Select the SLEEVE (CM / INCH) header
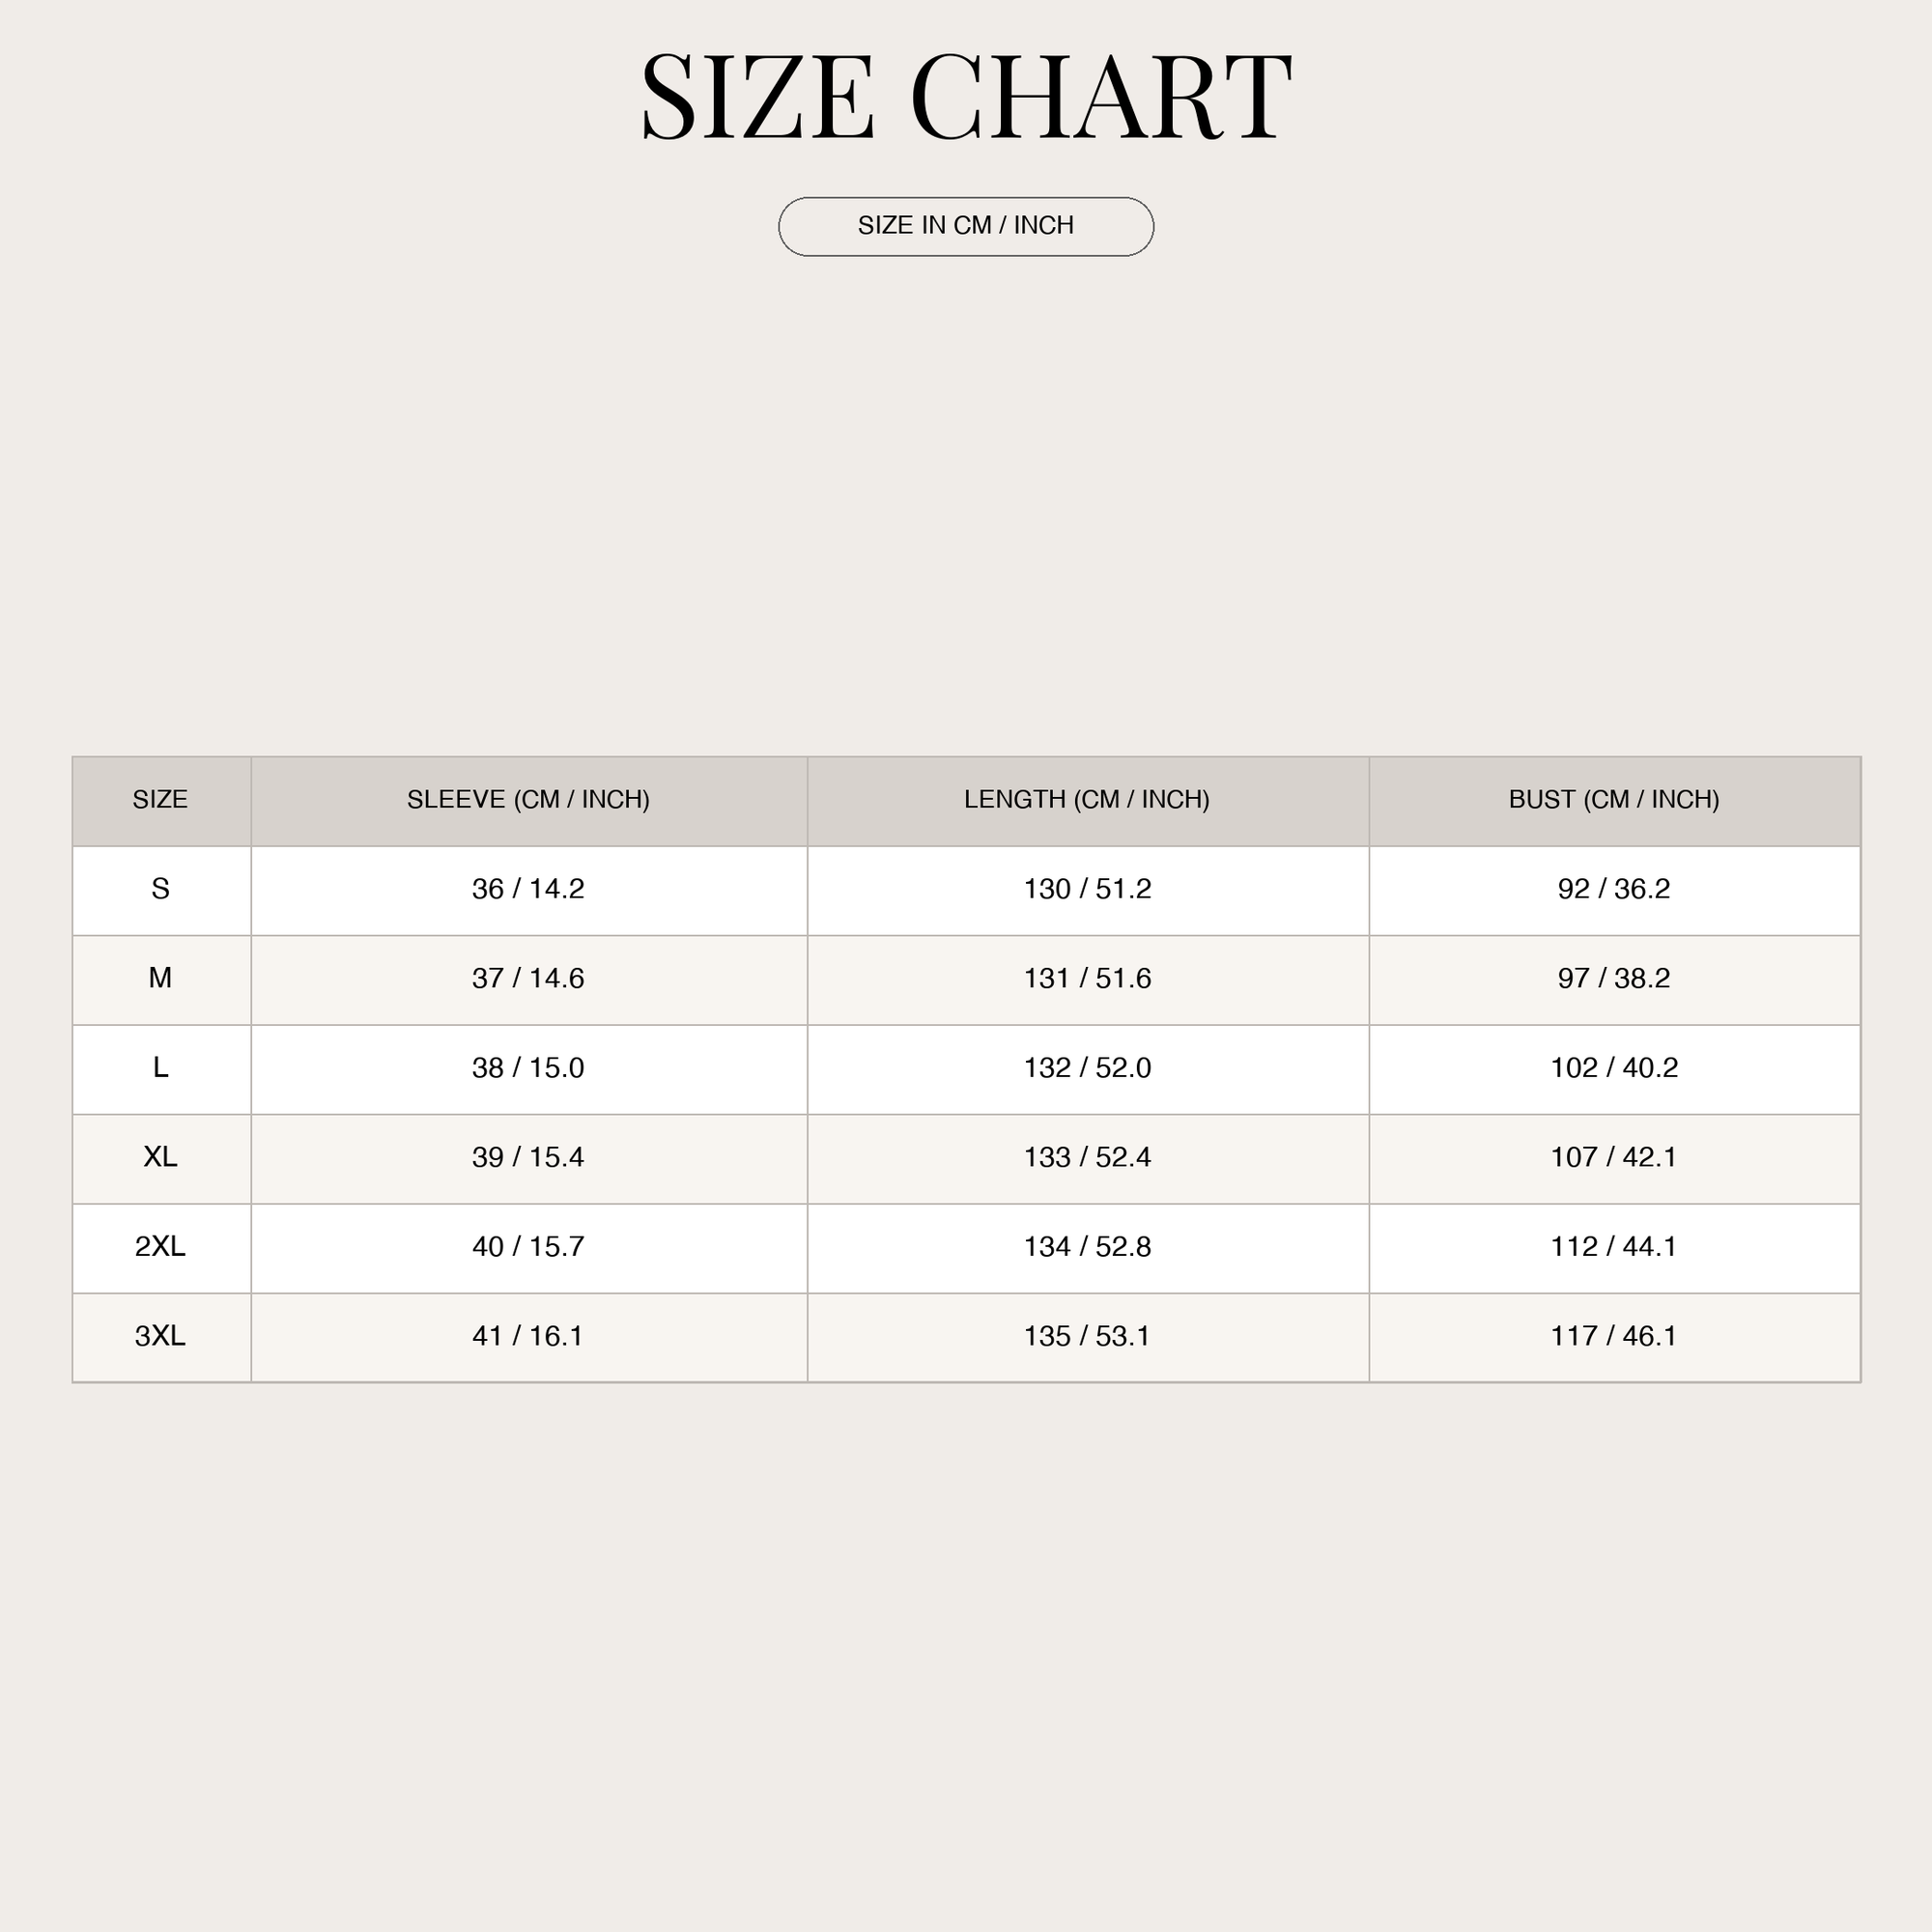 click(x=528, y=799)
